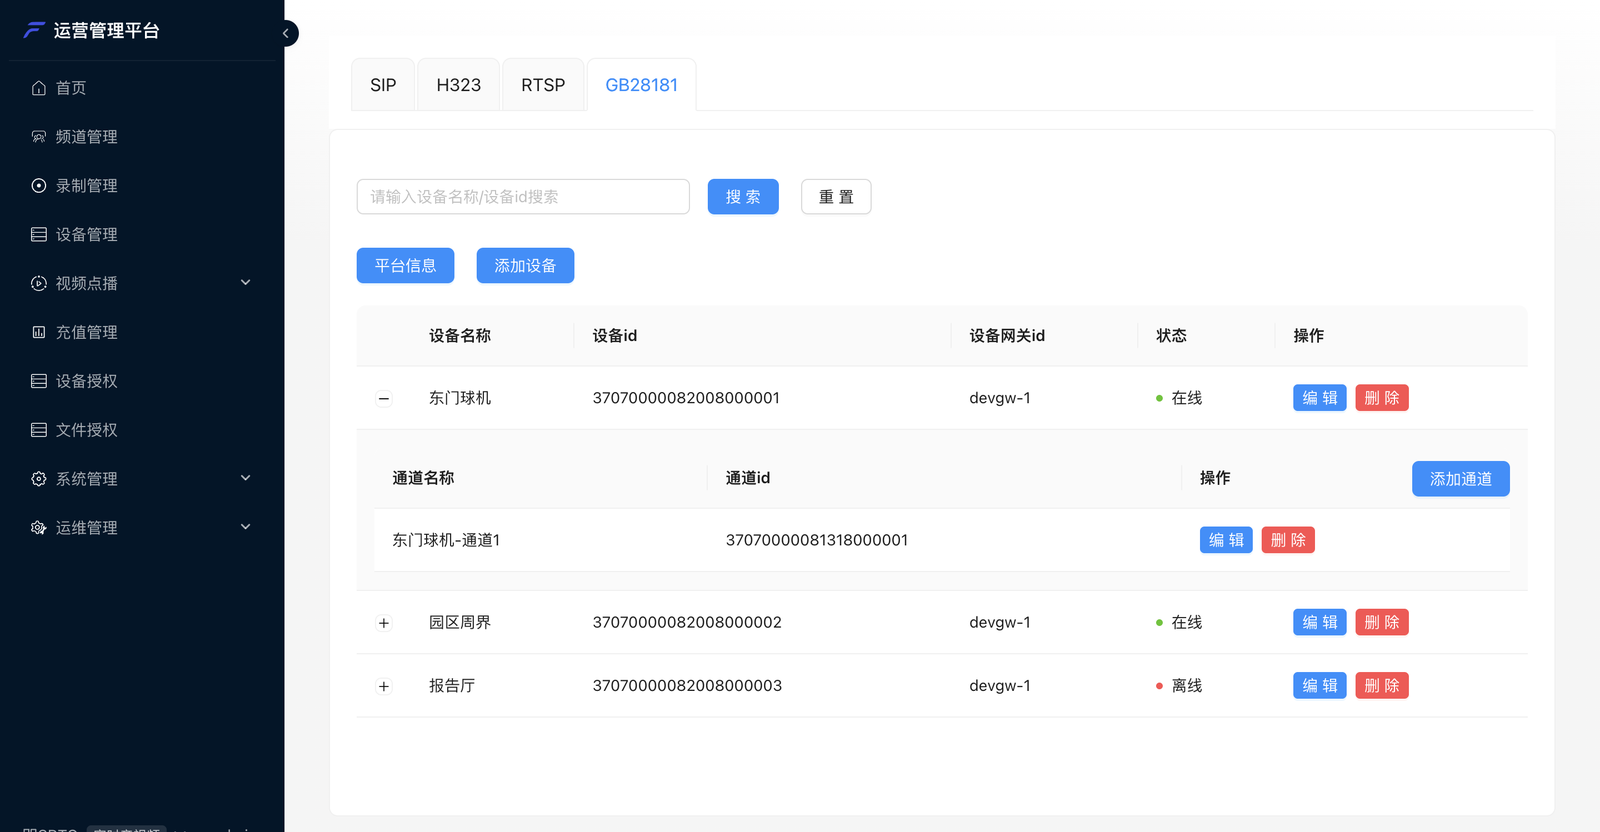Click the platform logo icon
1600x832 pixels.
35,30
